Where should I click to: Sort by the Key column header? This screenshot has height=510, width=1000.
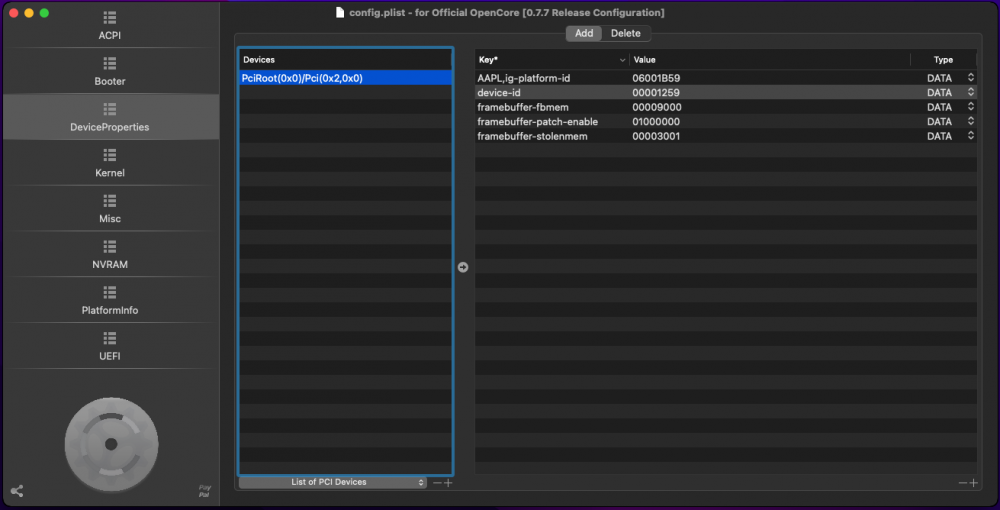(x=552, y=60)
